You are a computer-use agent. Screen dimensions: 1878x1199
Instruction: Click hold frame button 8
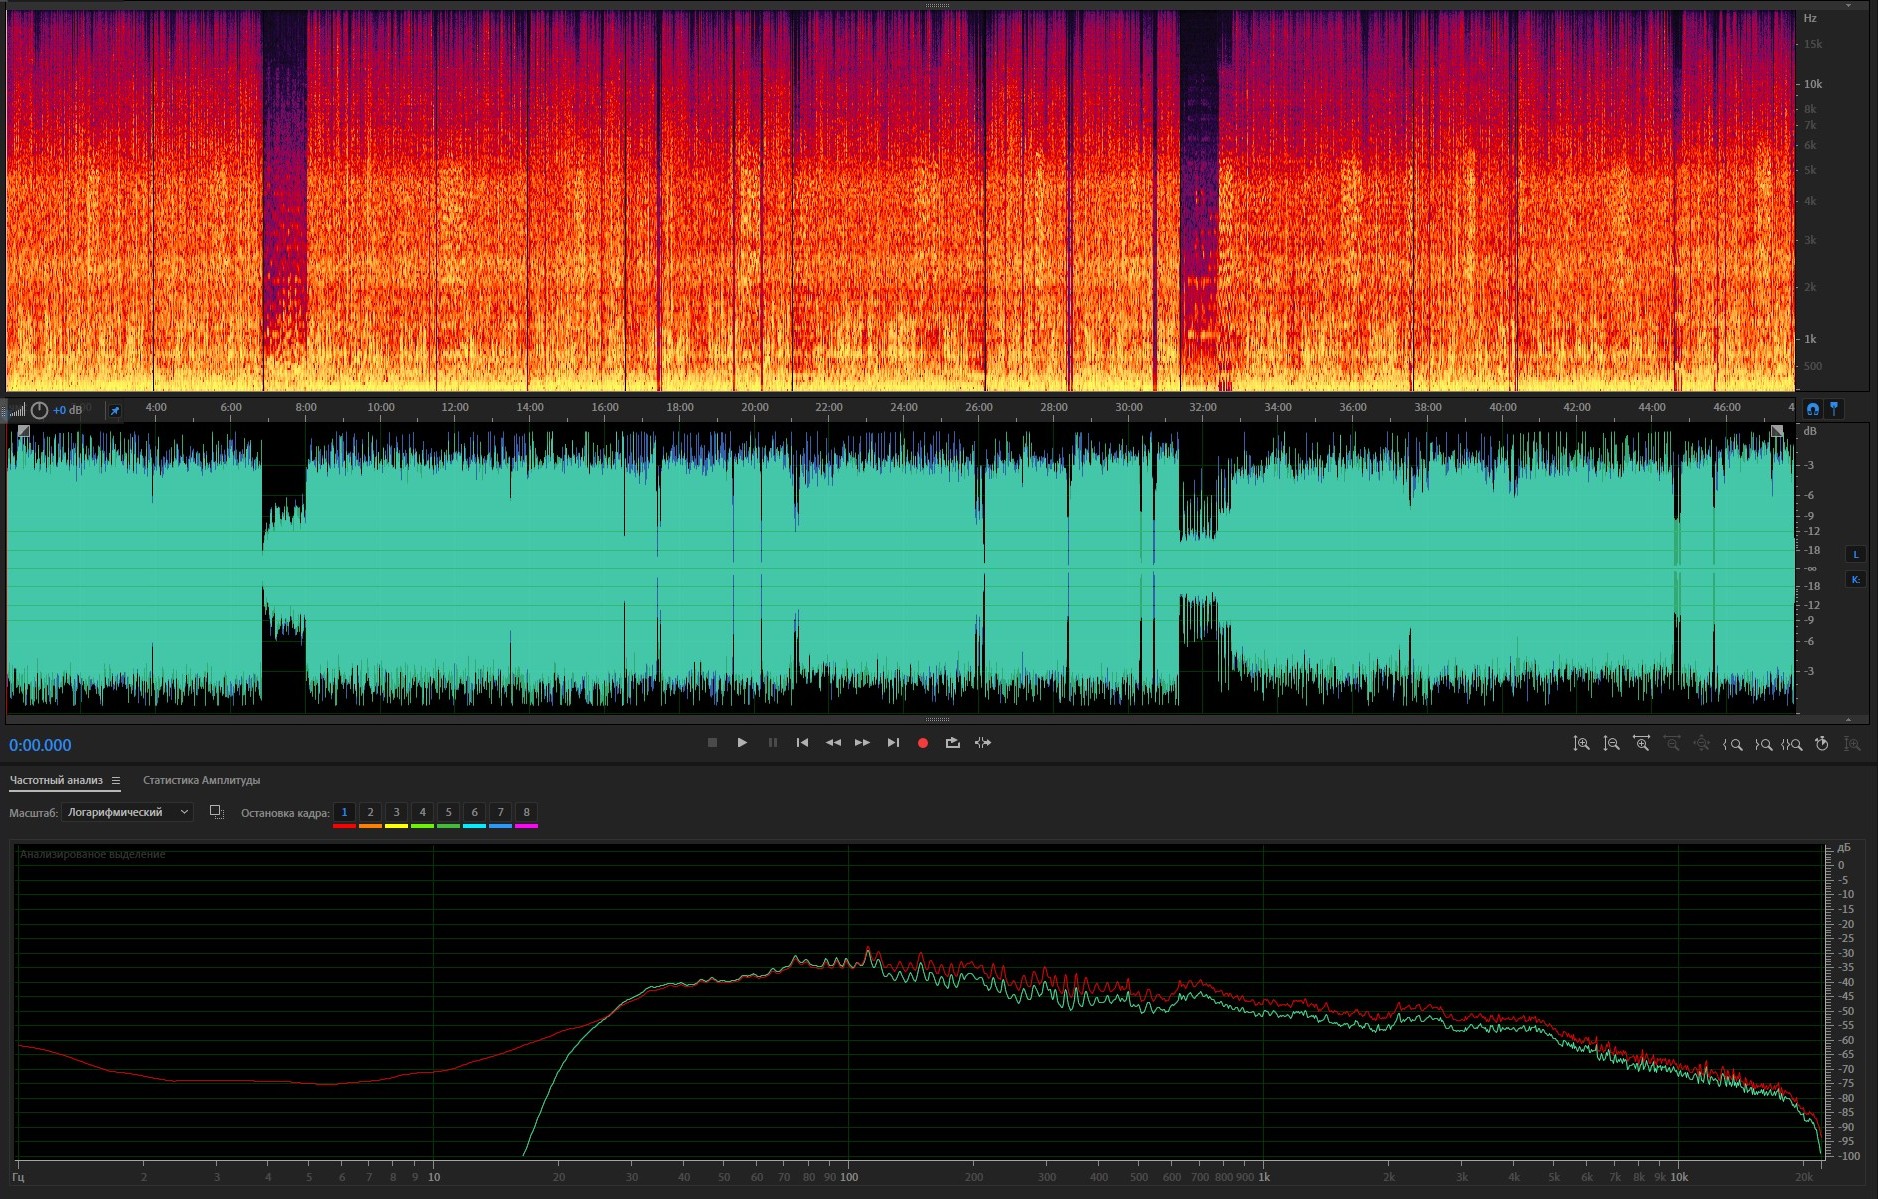coord(526,813)
